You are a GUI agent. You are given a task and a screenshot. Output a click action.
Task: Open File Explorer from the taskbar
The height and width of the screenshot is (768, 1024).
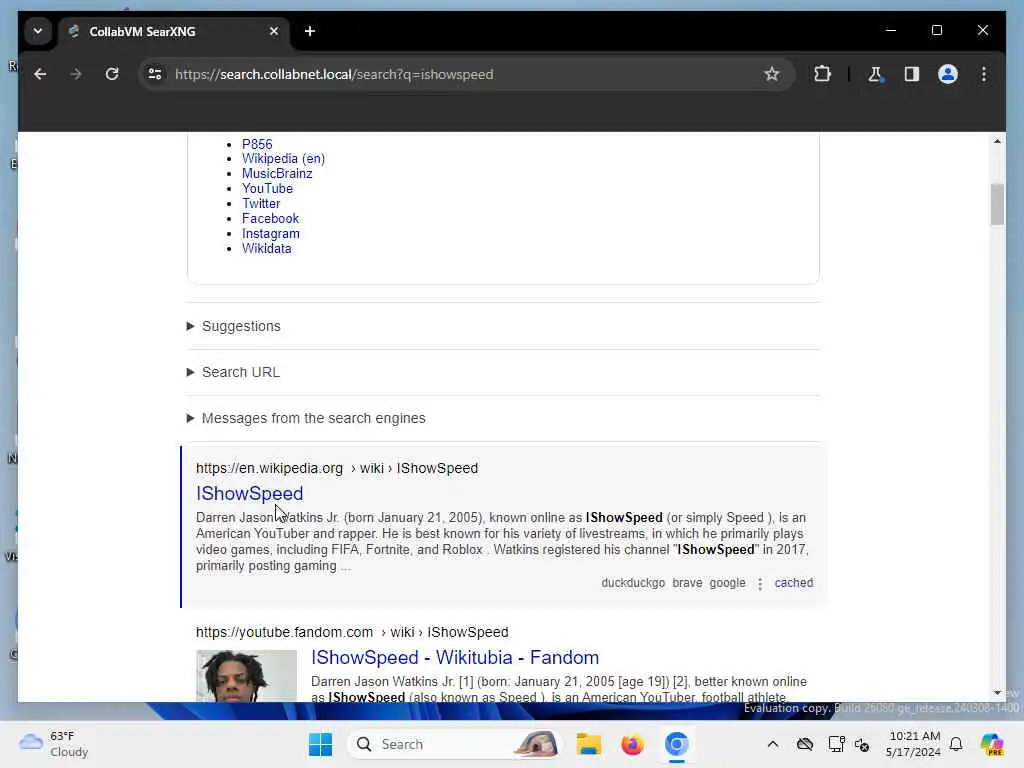[x=588, y=744]
